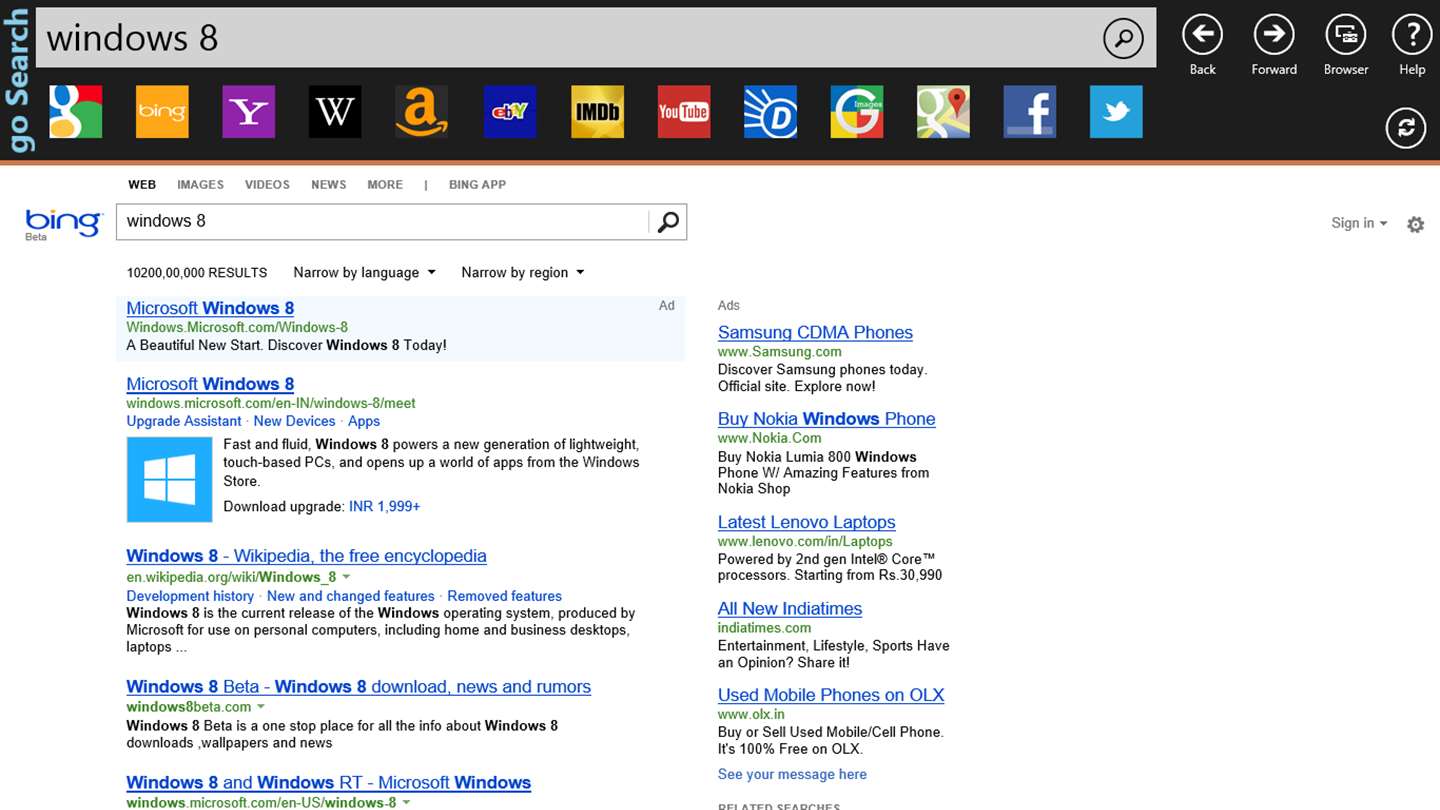
Task: Expand arrow beside en.wikipedia.org/wiki/Windows_8
Action: tap(346, 577)
